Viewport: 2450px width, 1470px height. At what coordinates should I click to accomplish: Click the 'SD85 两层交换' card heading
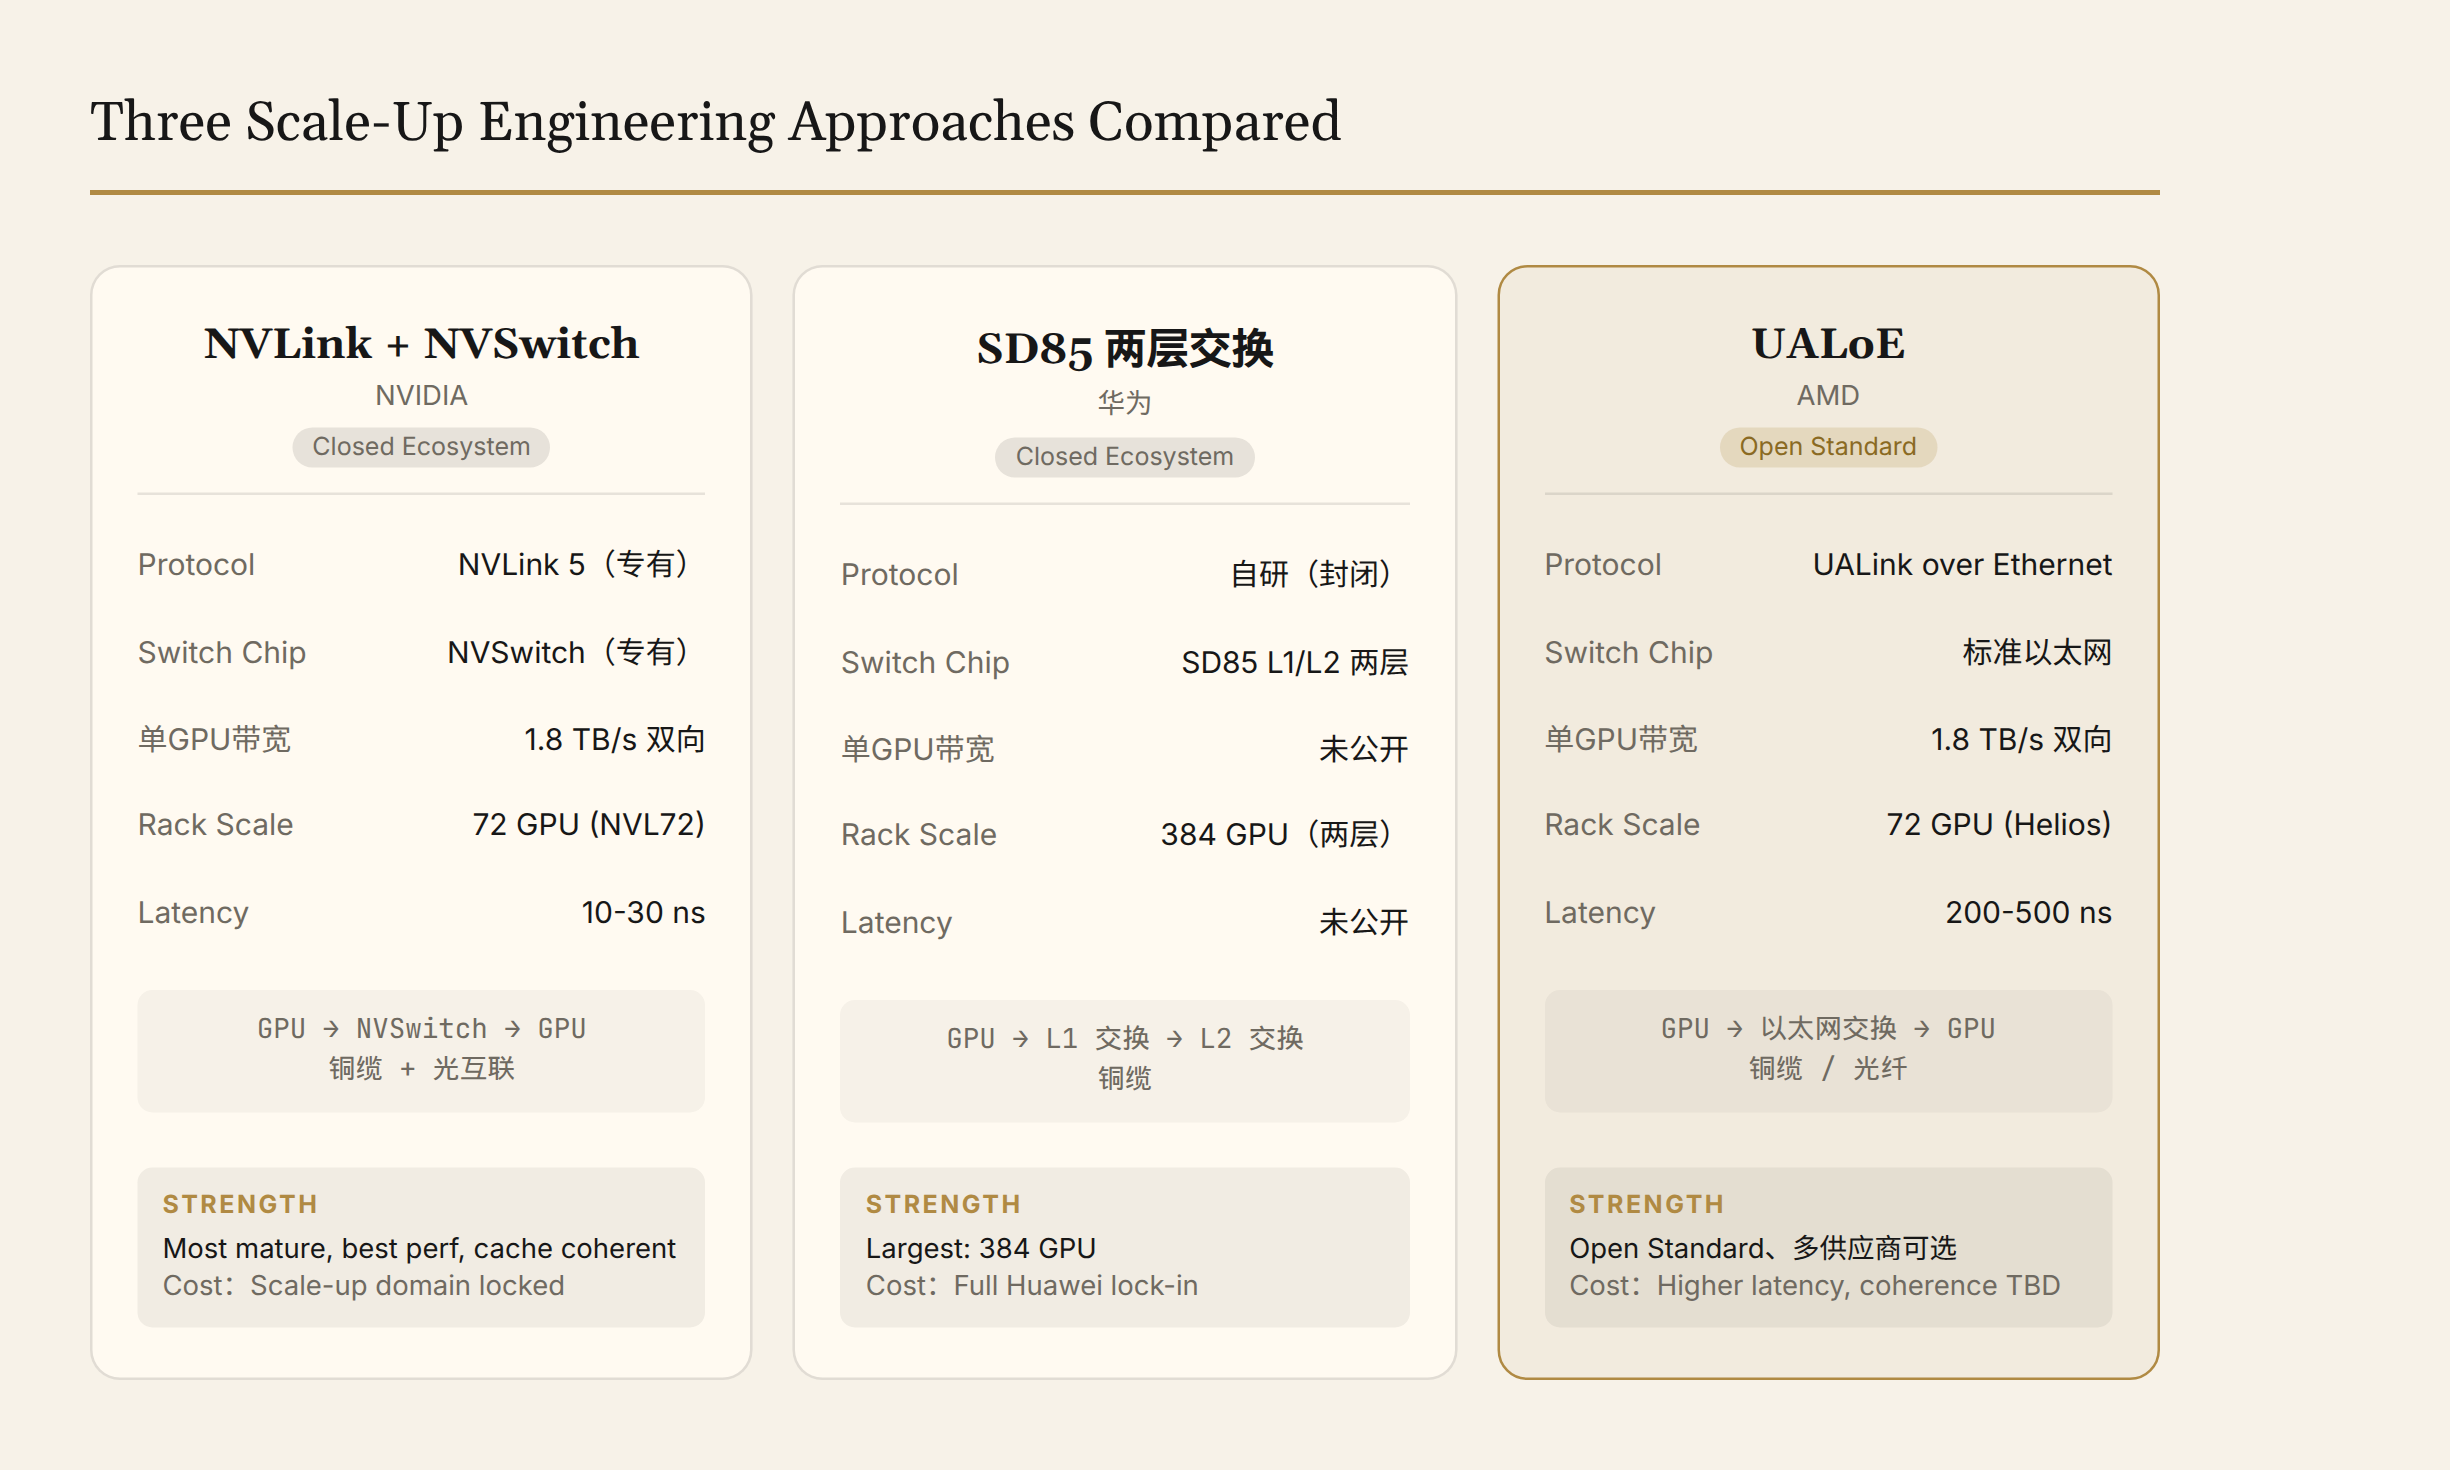pos(1125,349)
